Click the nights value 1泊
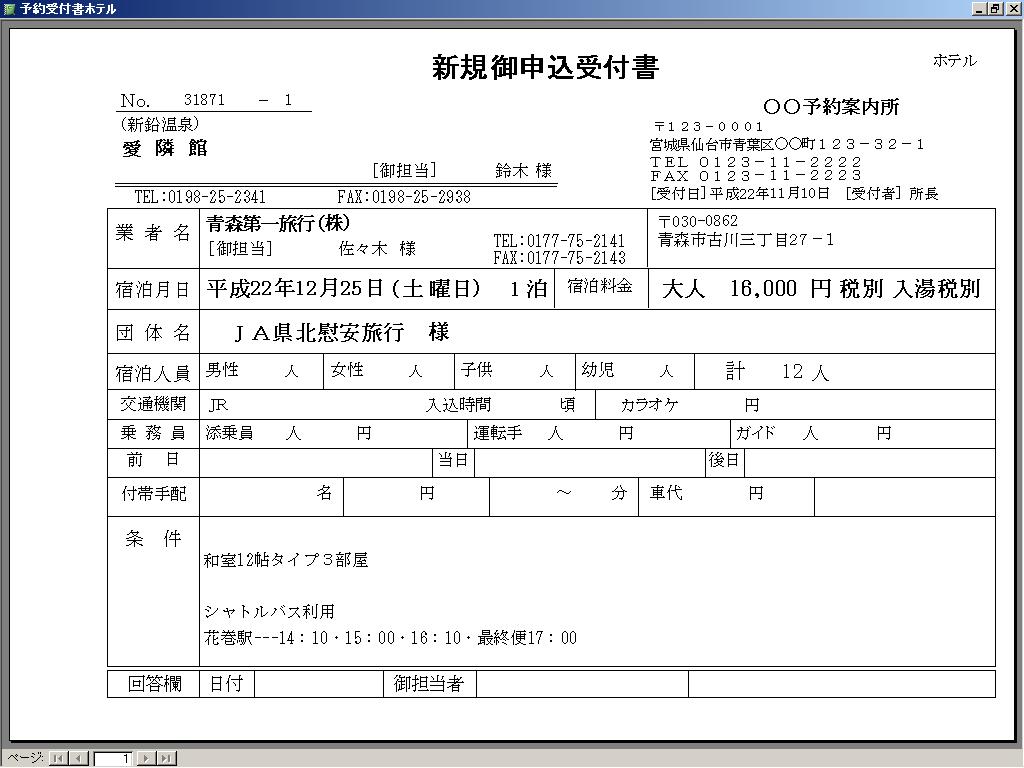The image size is (1024, 768). (528, 289)
